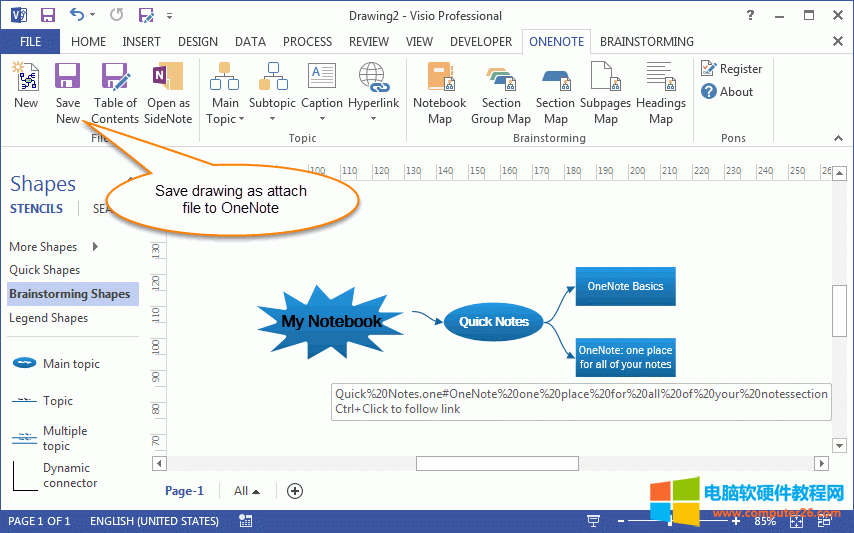Add a new page with plus icon
This screenshot has height=533, width=854.
click(x=294, y=491)
